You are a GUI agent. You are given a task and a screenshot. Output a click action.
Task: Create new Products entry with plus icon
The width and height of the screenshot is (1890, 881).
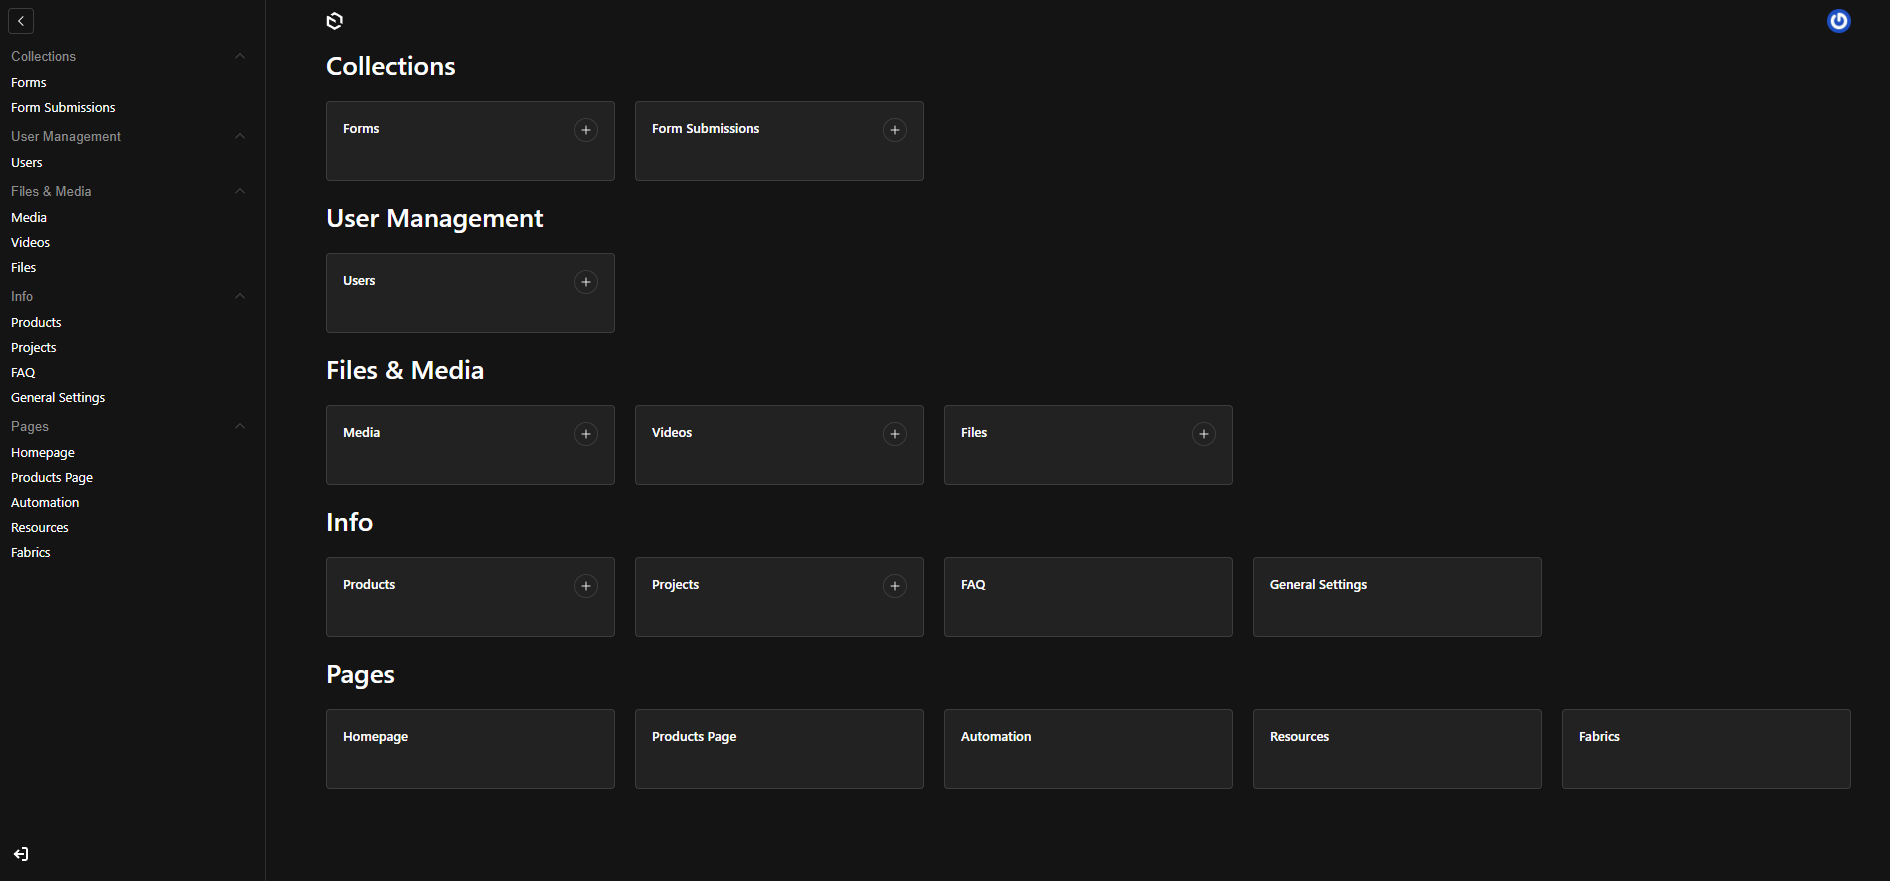(586, 586)
